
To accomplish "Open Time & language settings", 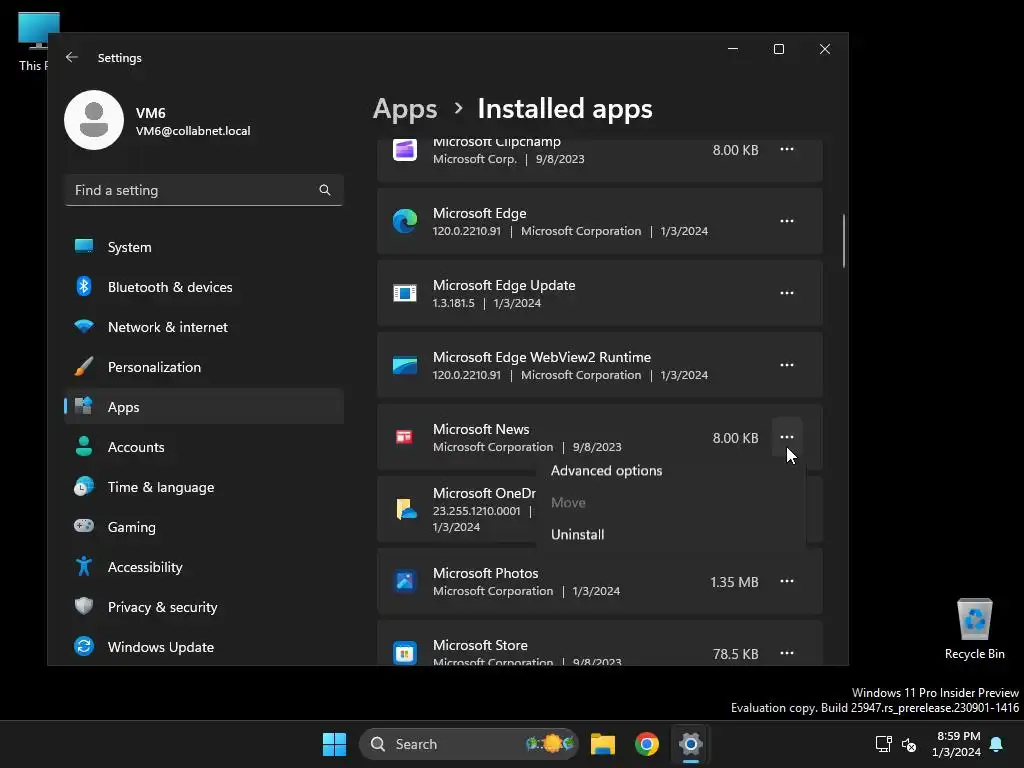I will (204, 487).
